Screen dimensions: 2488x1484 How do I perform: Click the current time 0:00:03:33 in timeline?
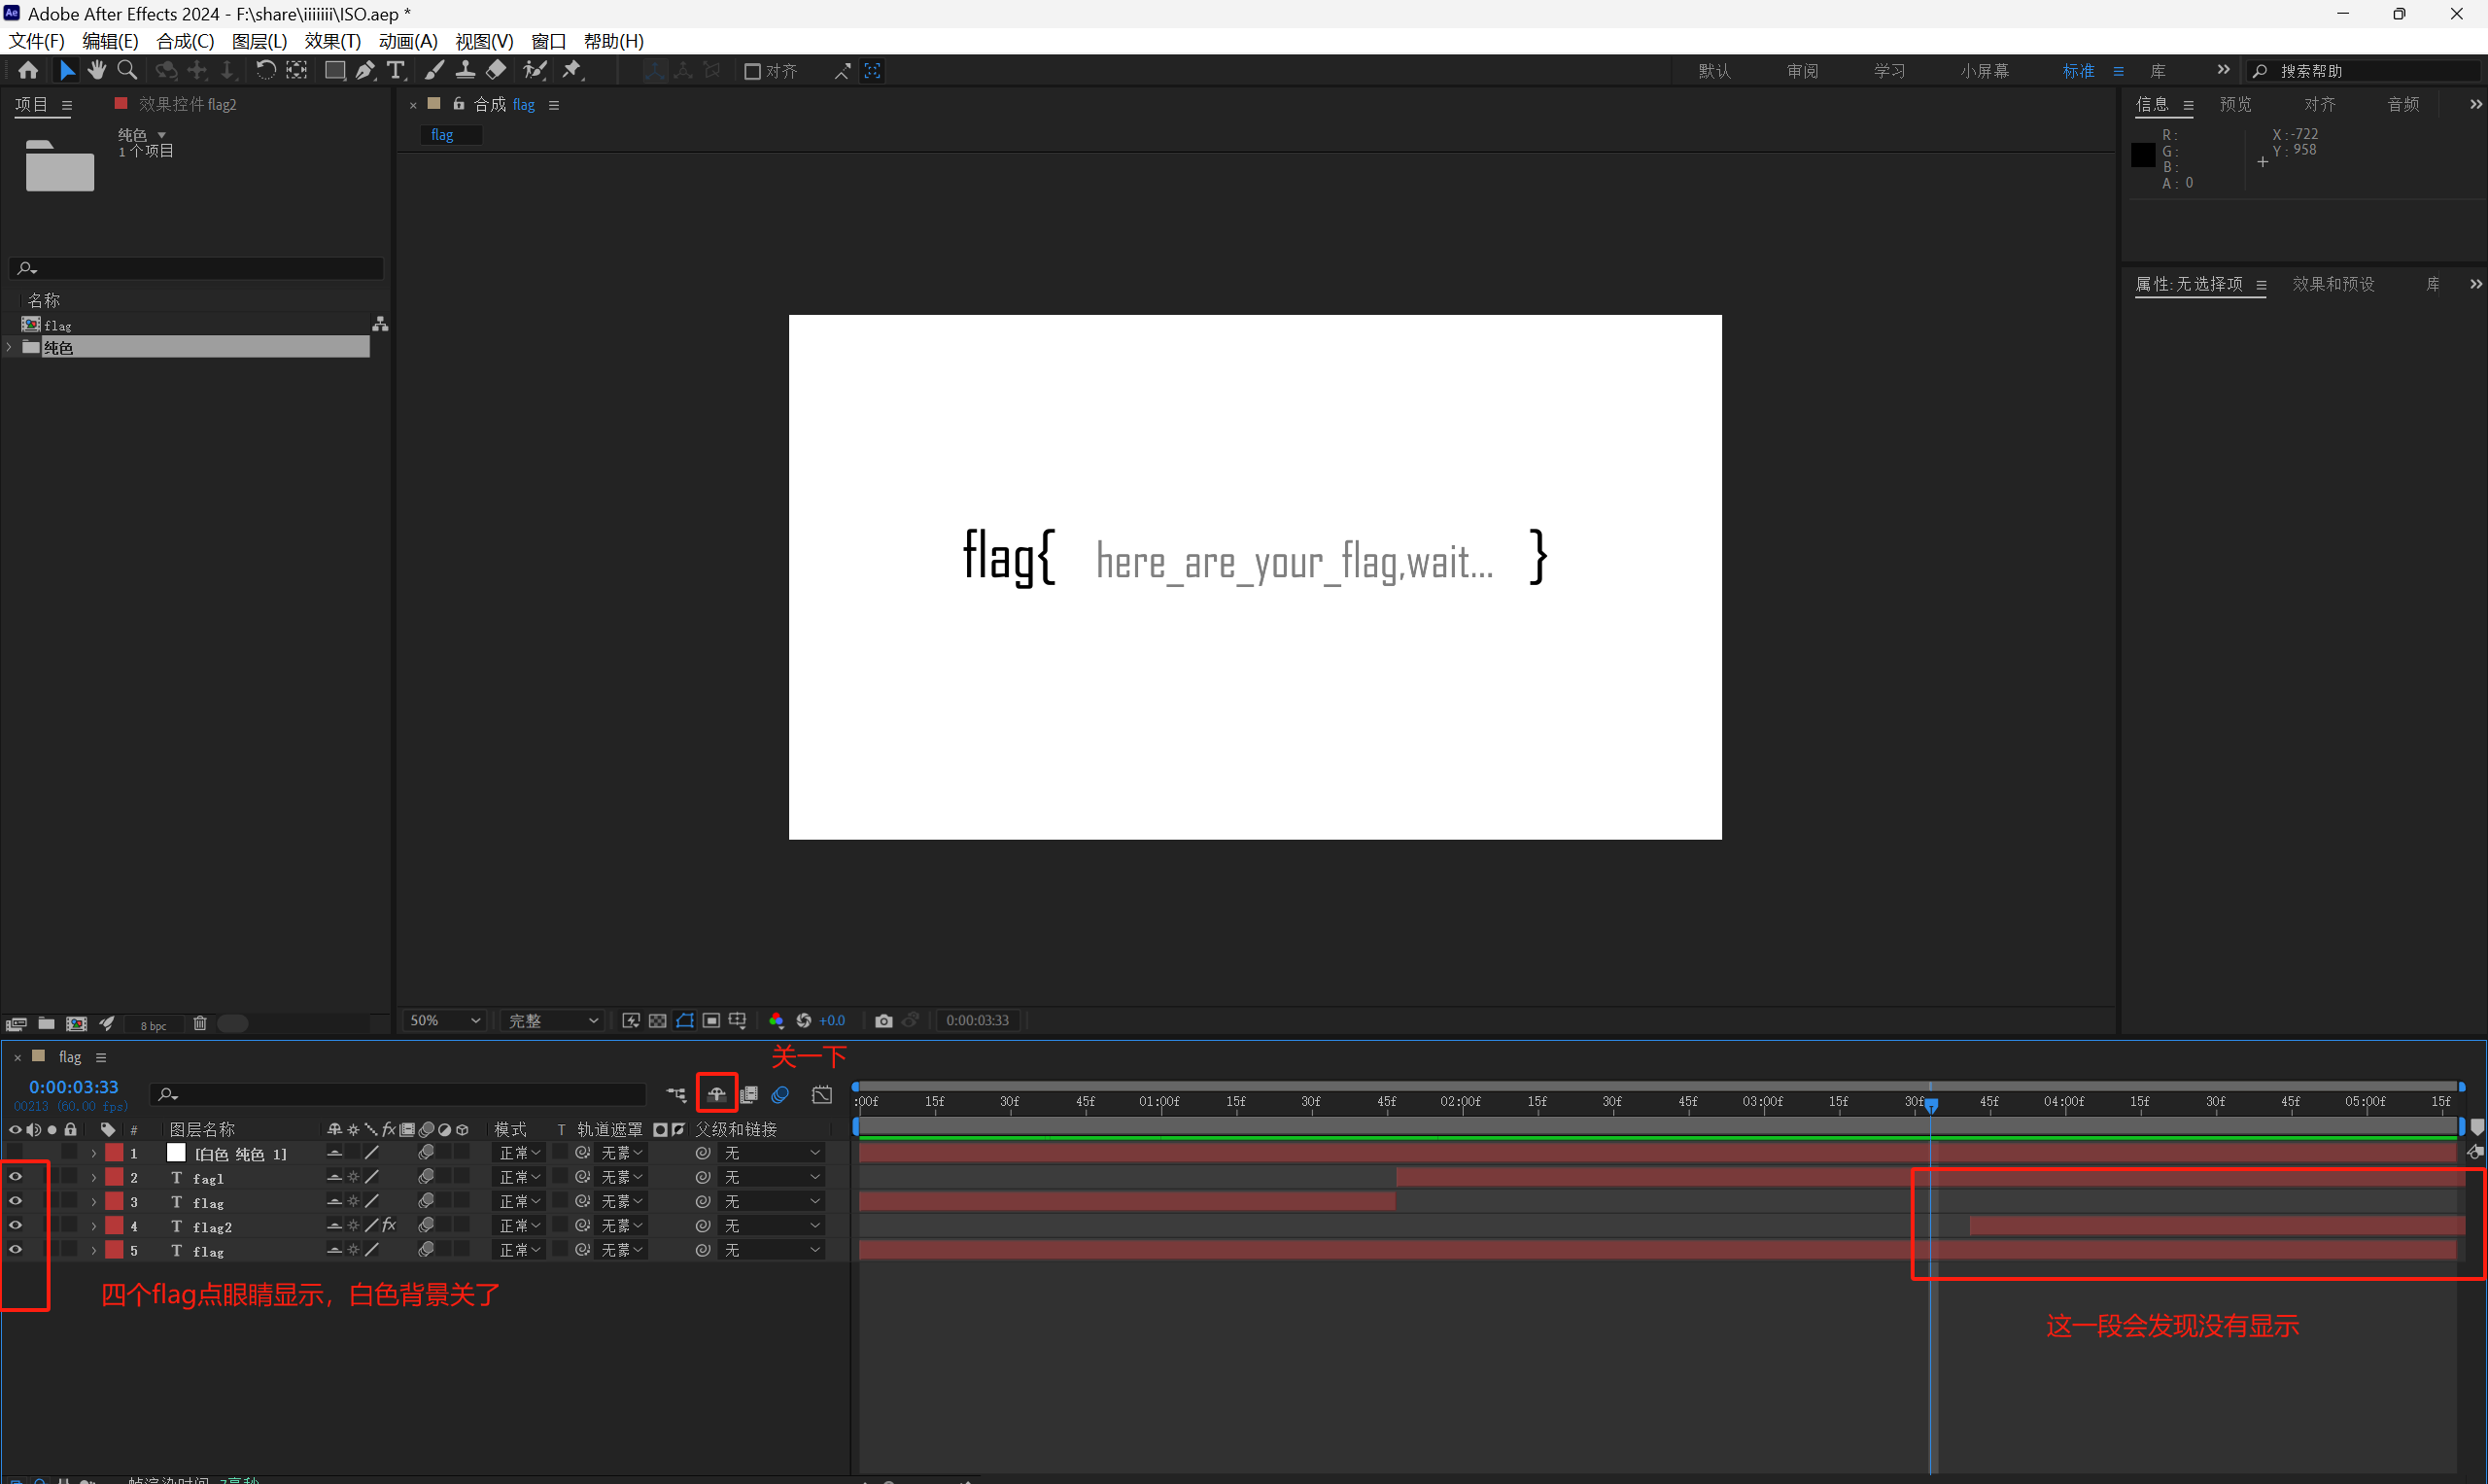[74, 1087]
